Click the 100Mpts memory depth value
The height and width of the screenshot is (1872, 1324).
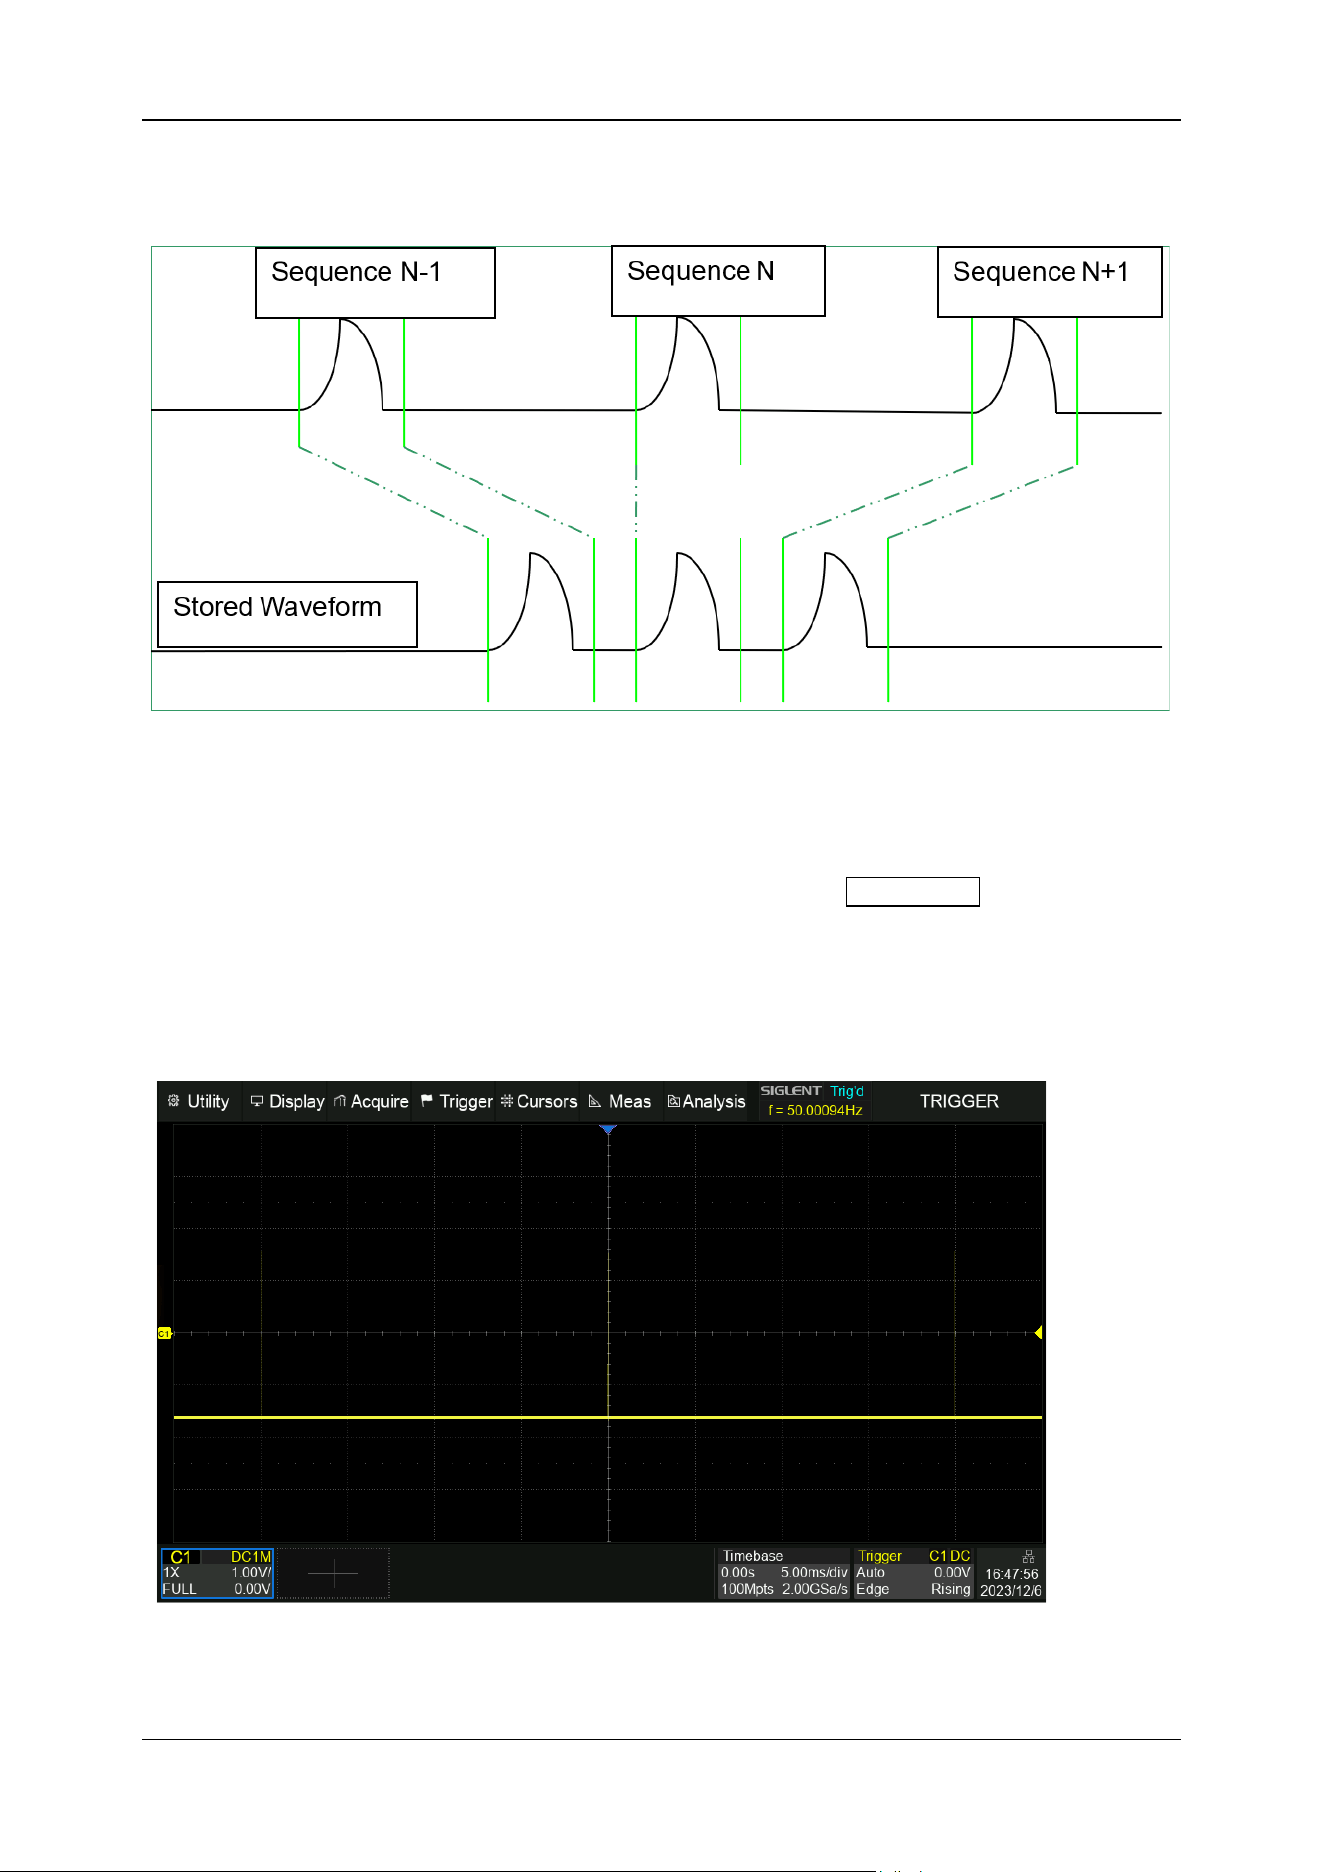pyautogui.click(x=747, y=1589)
